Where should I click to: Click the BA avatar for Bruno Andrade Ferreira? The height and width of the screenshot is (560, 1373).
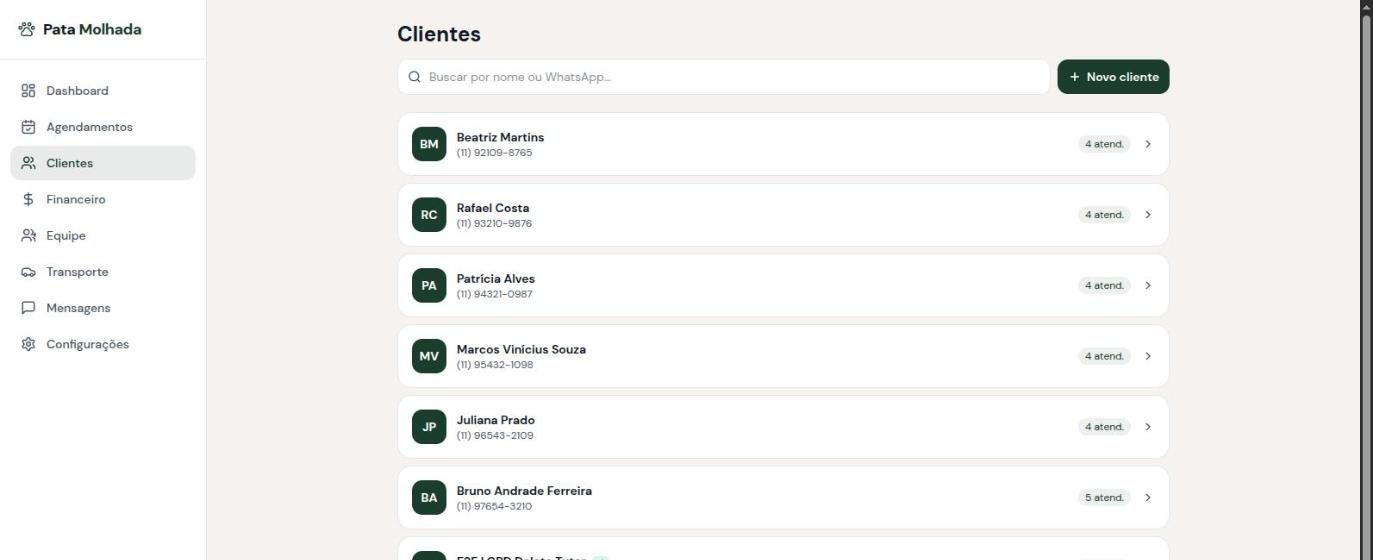click(429, 497)
